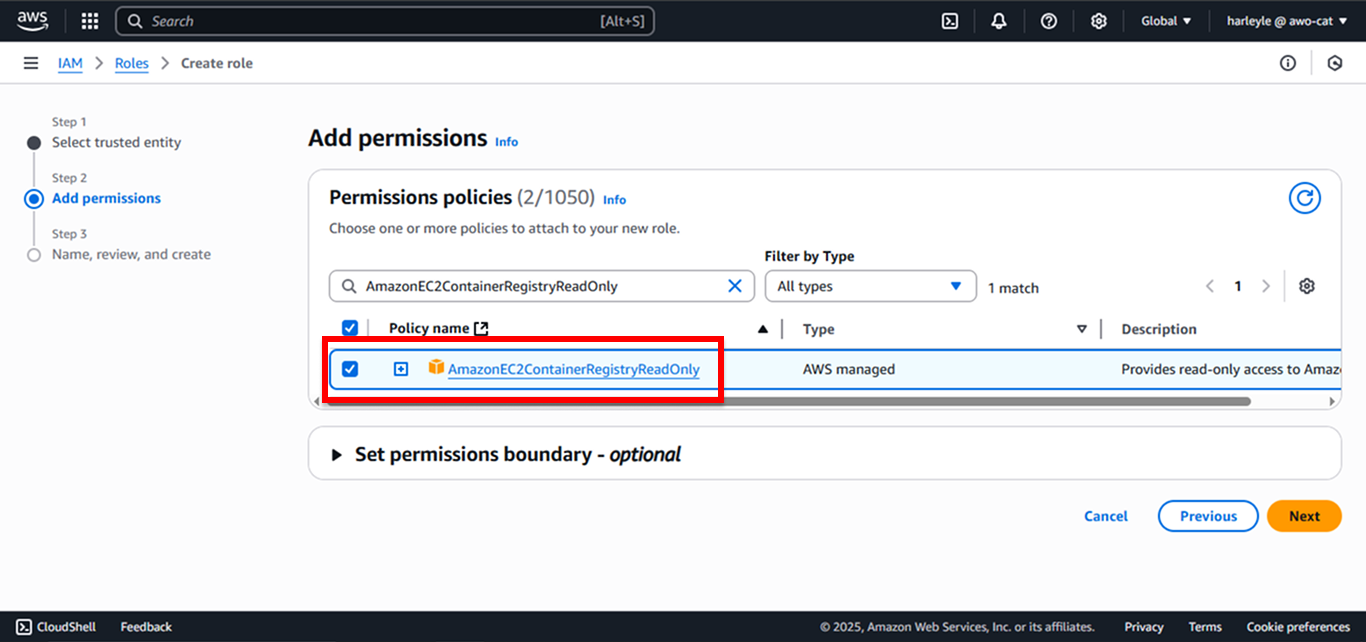Toggle the select-all policies checkbox
The image size is (1366, 642).
point(350,328)
